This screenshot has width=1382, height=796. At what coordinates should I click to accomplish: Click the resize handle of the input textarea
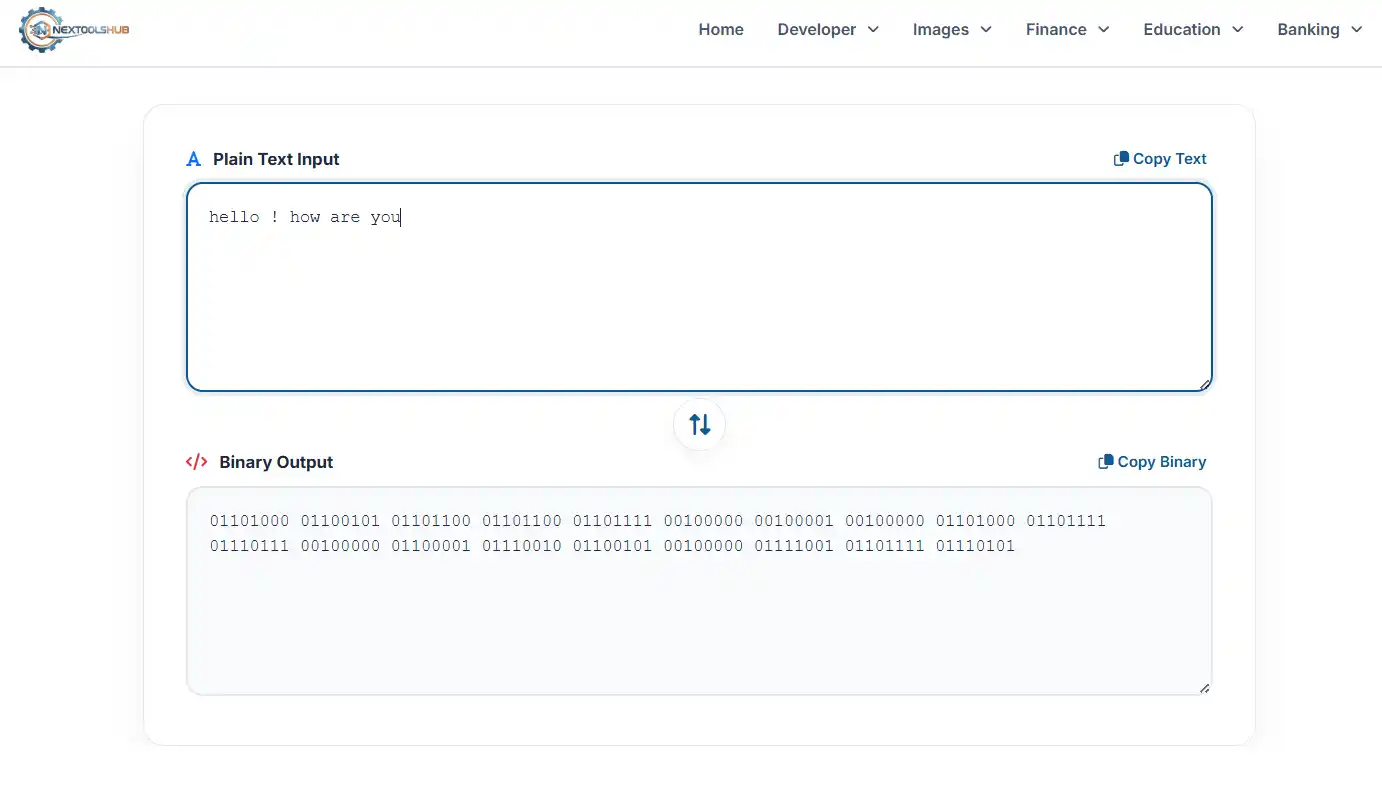(x=1204, y=384)
